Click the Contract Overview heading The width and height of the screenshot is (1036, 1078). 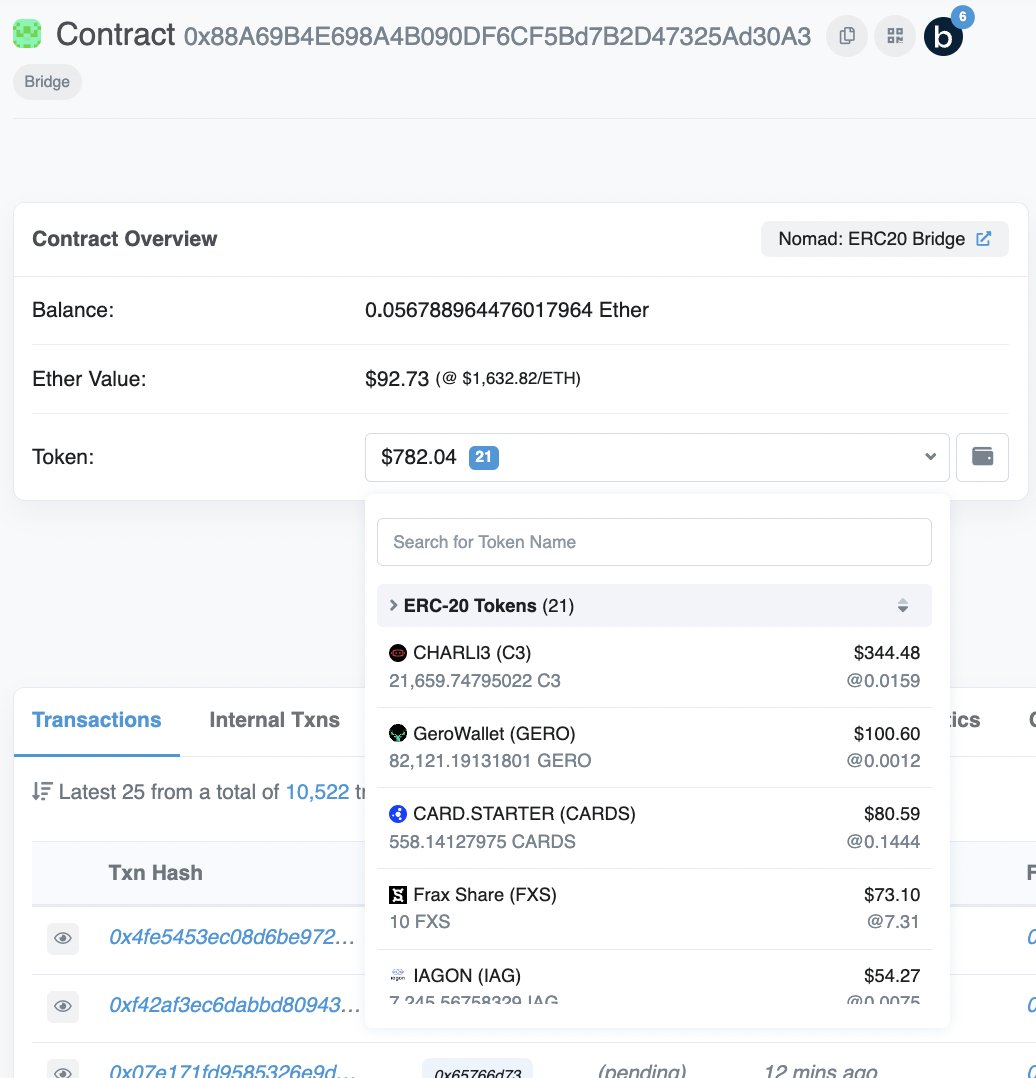coord(124,239)
